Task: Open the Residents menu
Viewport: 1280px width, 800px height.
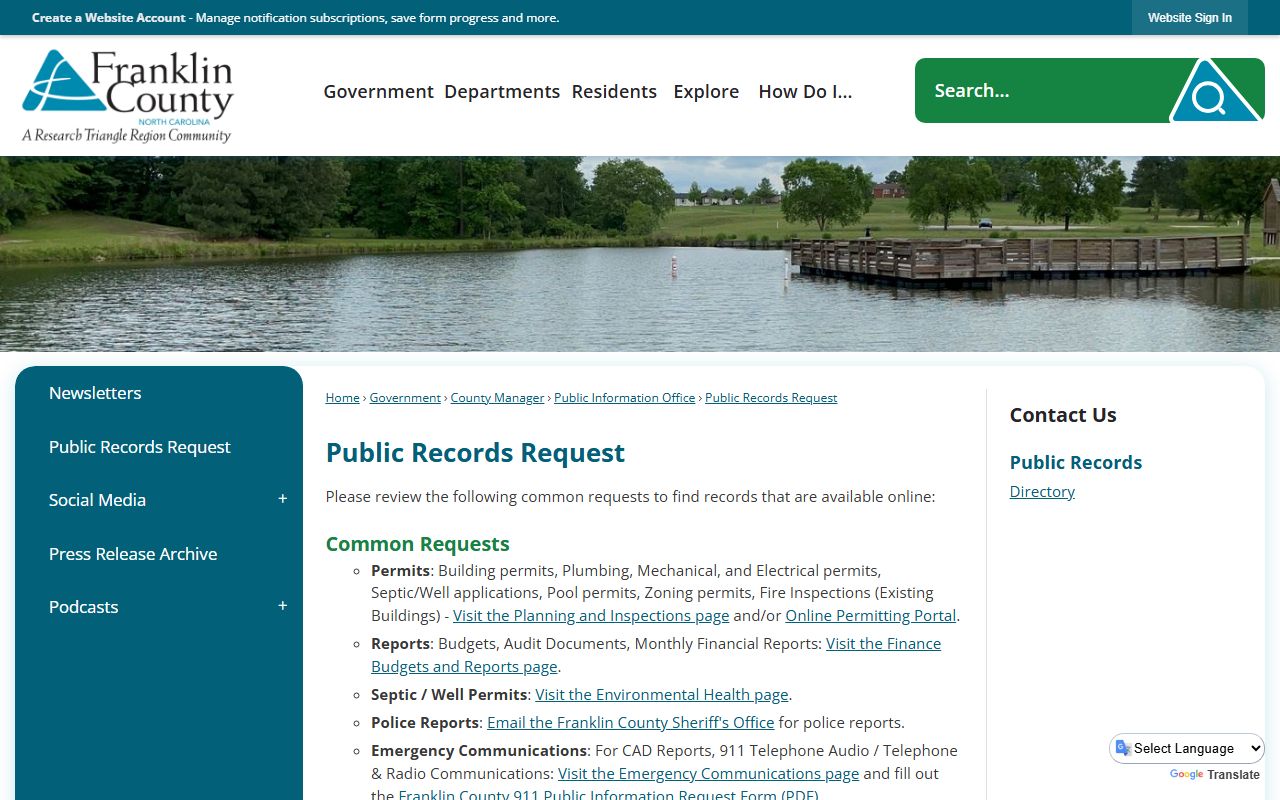Action: pos(614,91)
